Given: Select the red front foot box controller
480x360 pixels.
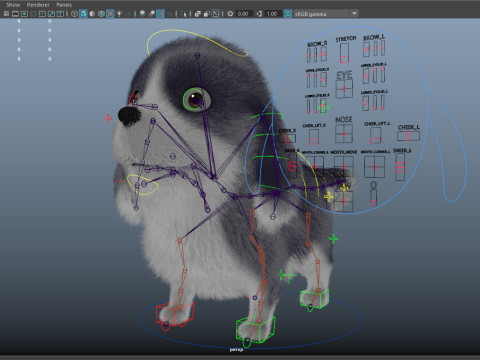Looking at the screenshot, I should (x=175, y=314).
